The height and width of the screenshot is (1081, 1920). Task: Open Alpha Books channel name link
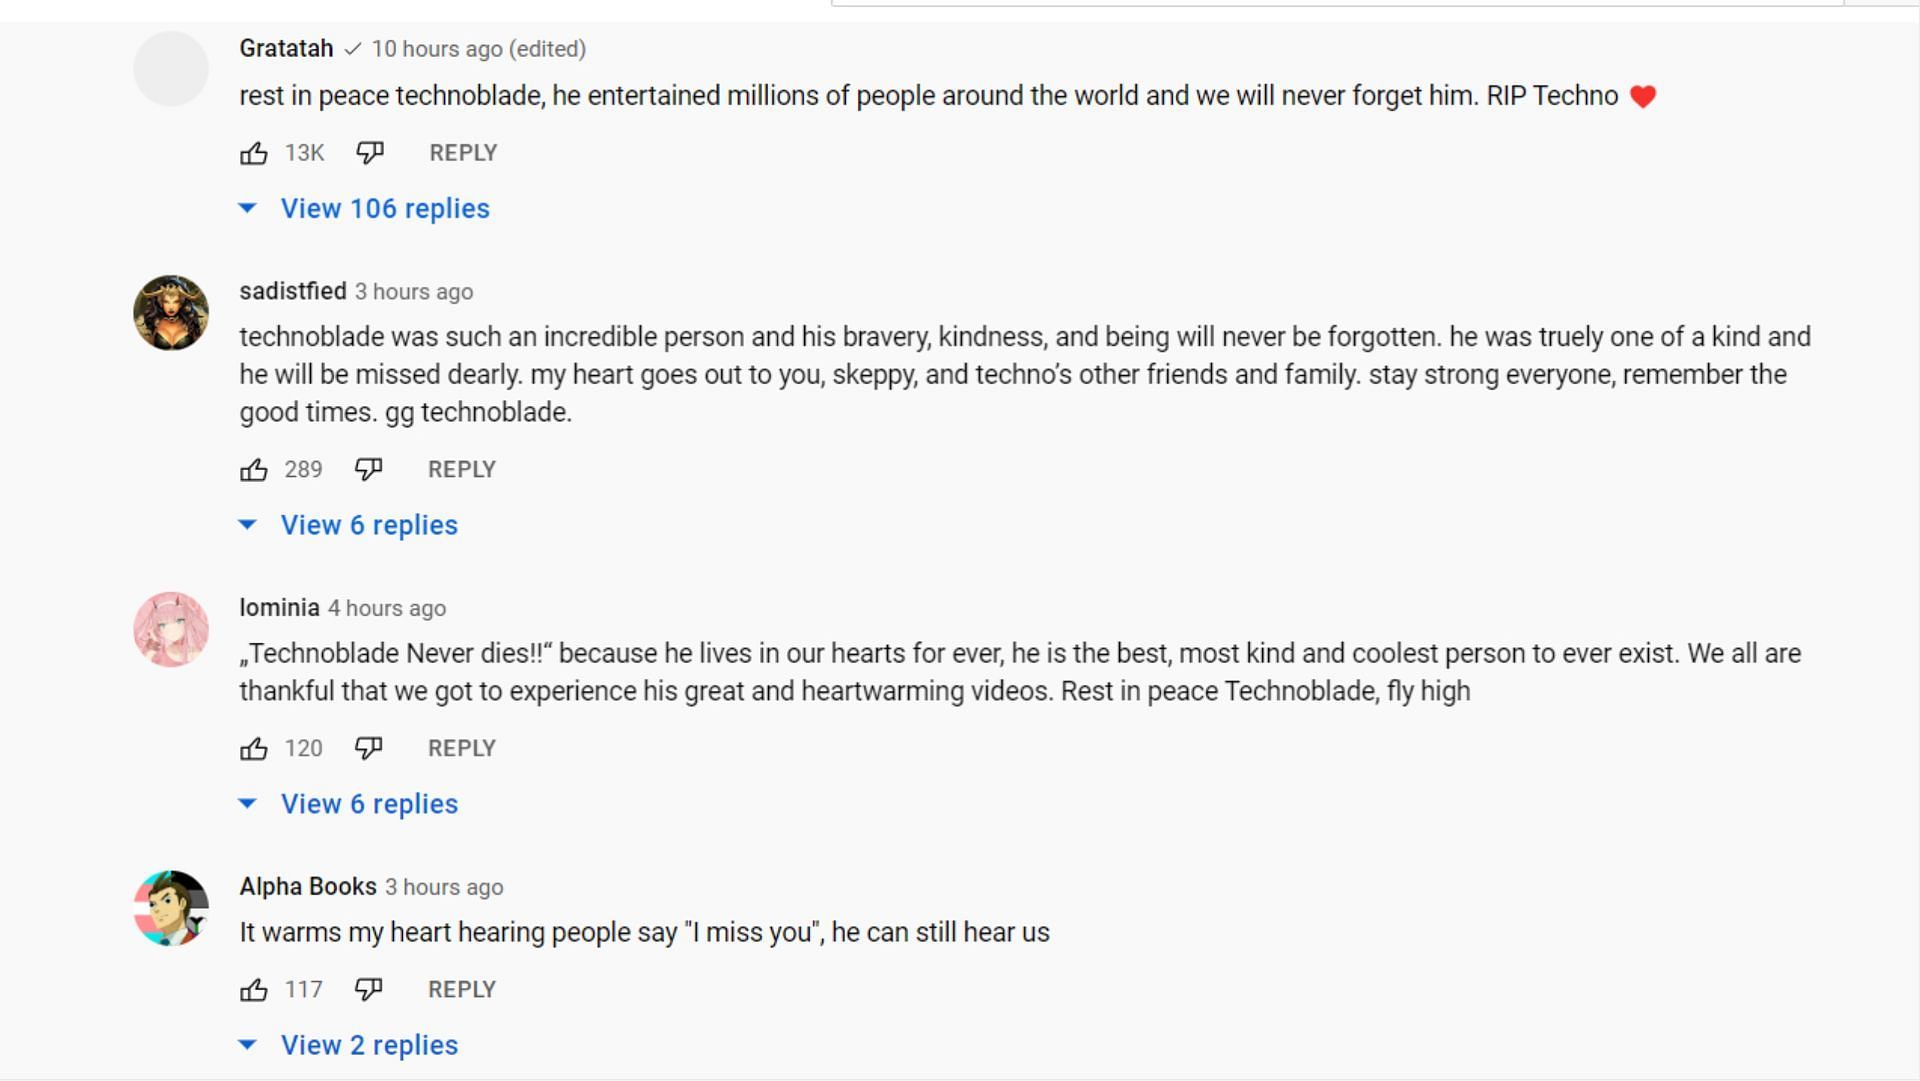(x=308, y=887)
